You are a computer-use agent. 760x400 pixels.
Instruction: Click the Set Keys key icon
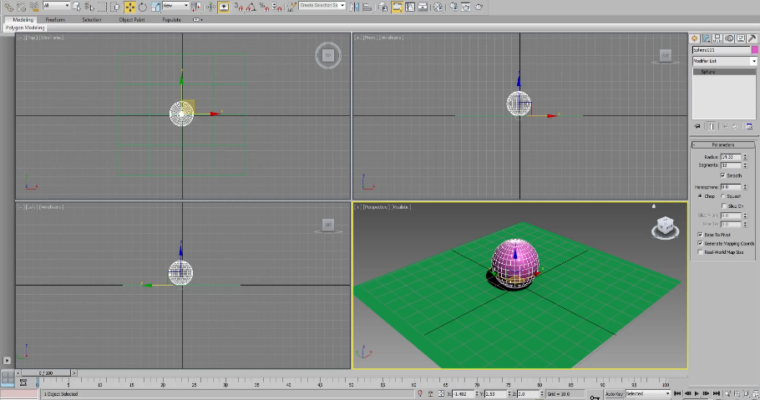[x=594, y=397]
